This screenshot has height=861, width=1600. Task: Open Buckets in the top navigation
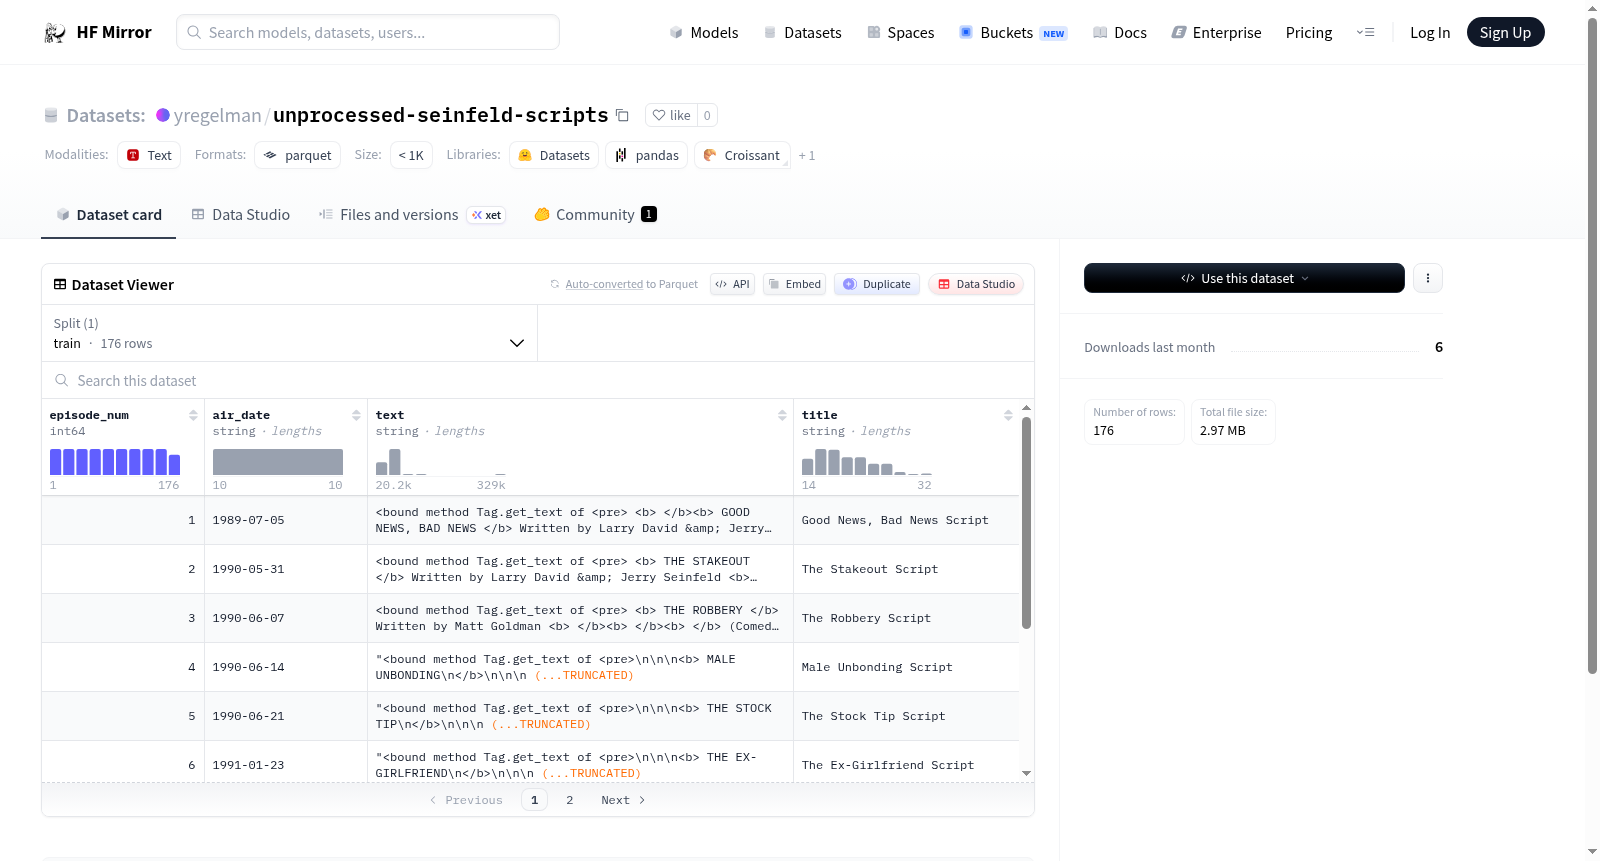click(1013, 33)
